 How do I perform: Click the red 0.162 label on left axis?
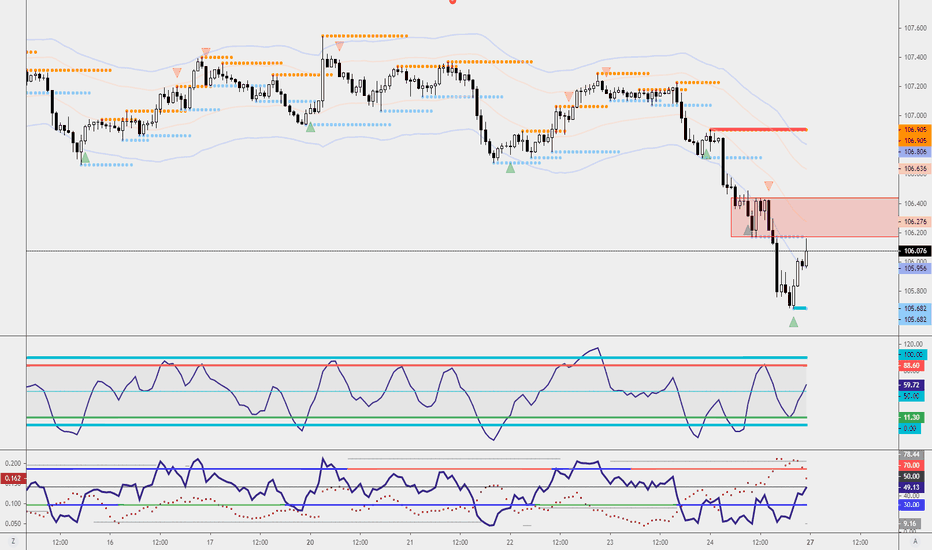pyautogui.click(x=12, y=478)
